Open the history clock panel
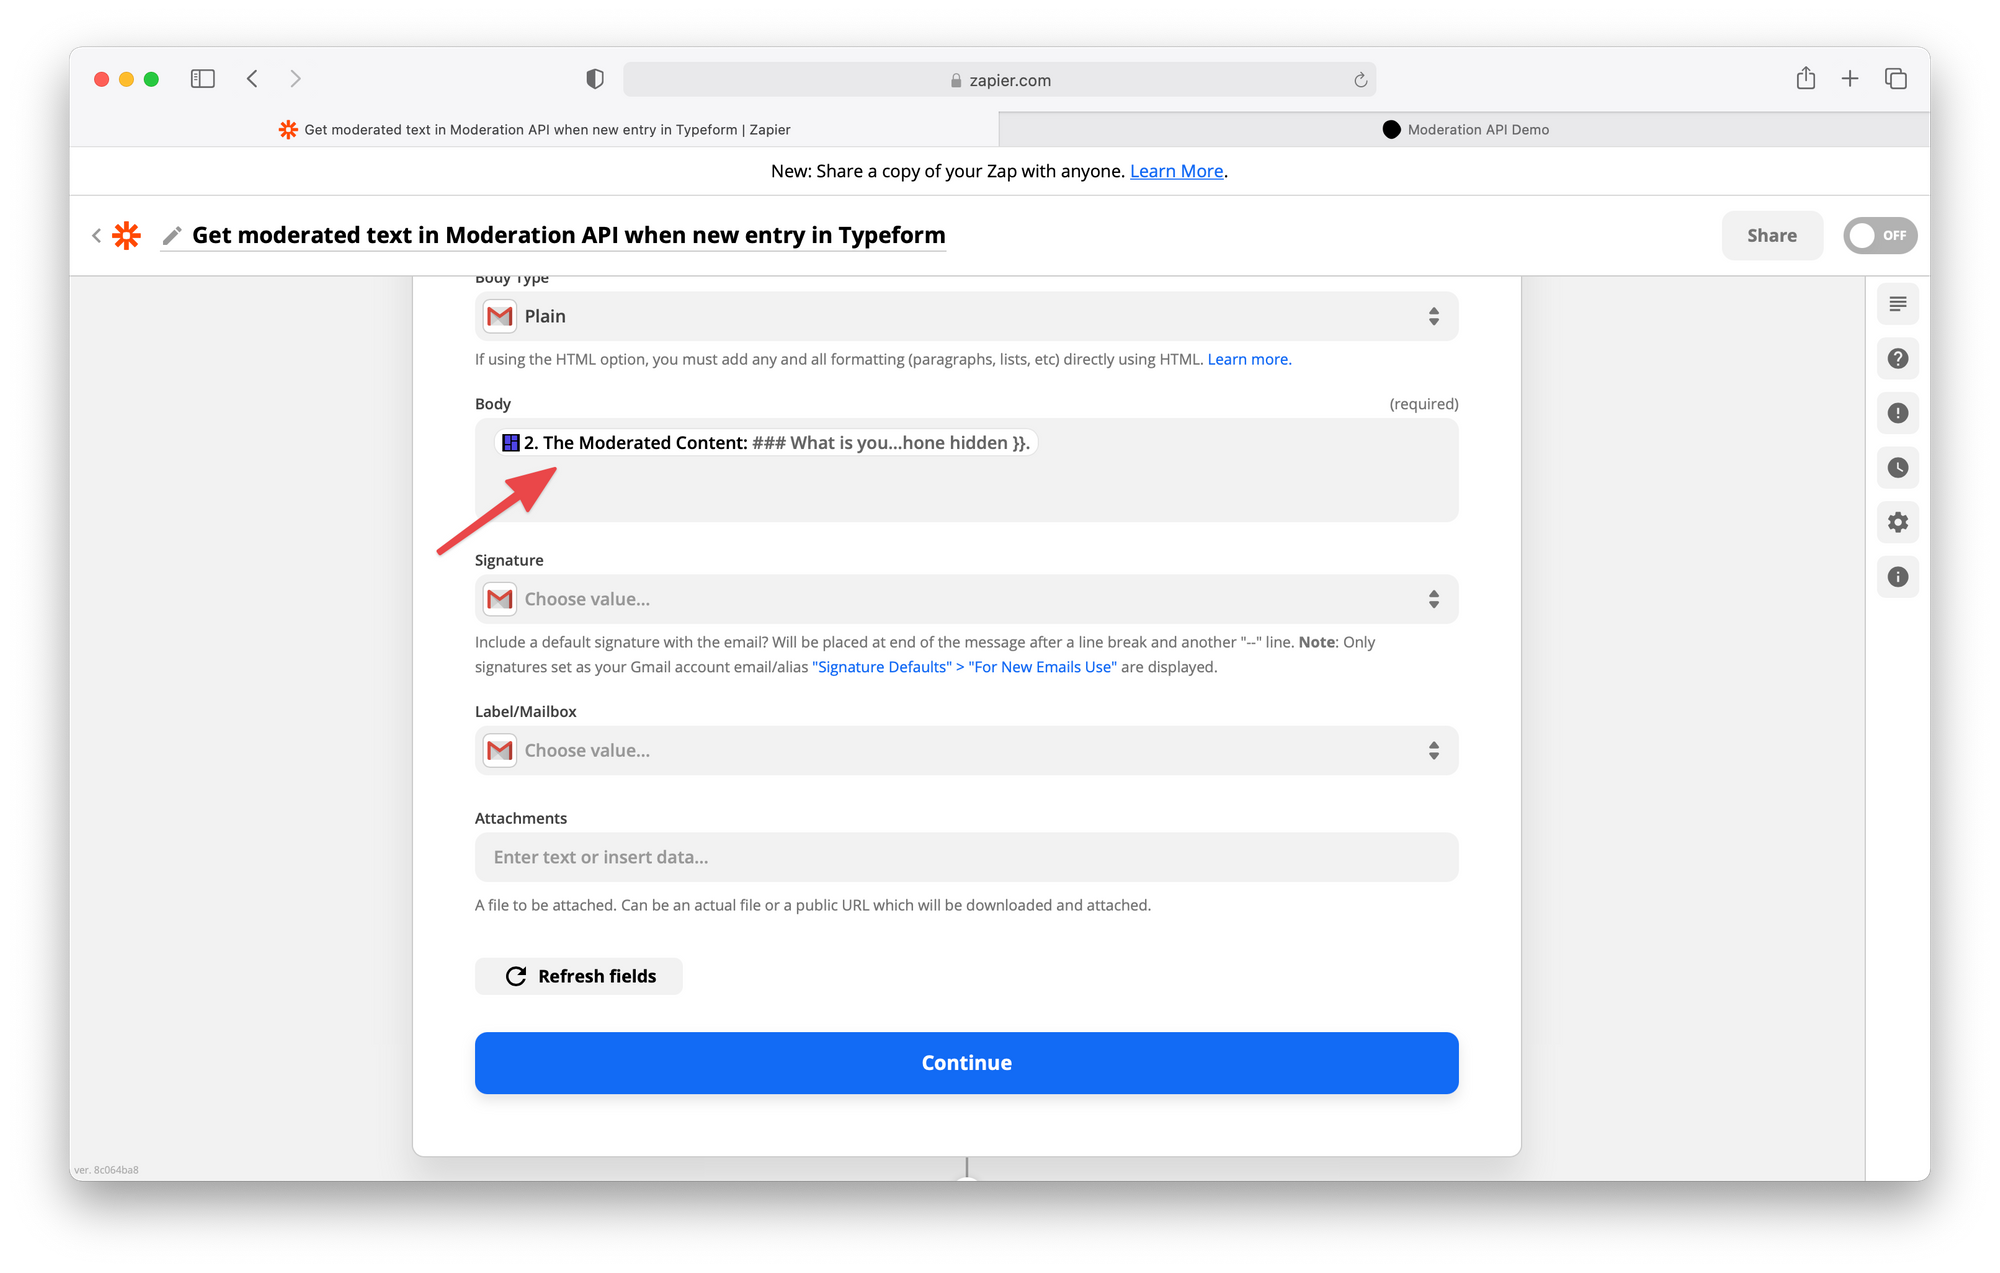Viewport: 2000px width, 1273px height. click(x=1897, y=468)
